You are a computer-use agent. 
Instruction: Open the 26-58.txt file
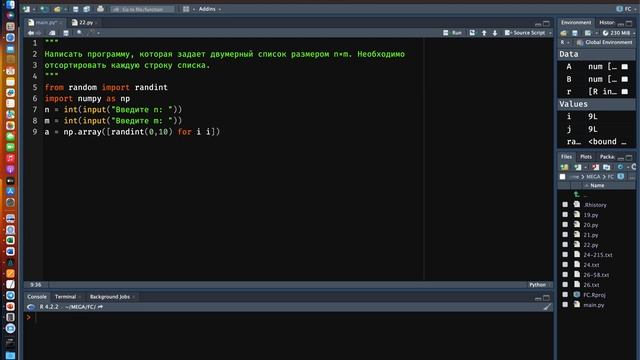[596, 275]
